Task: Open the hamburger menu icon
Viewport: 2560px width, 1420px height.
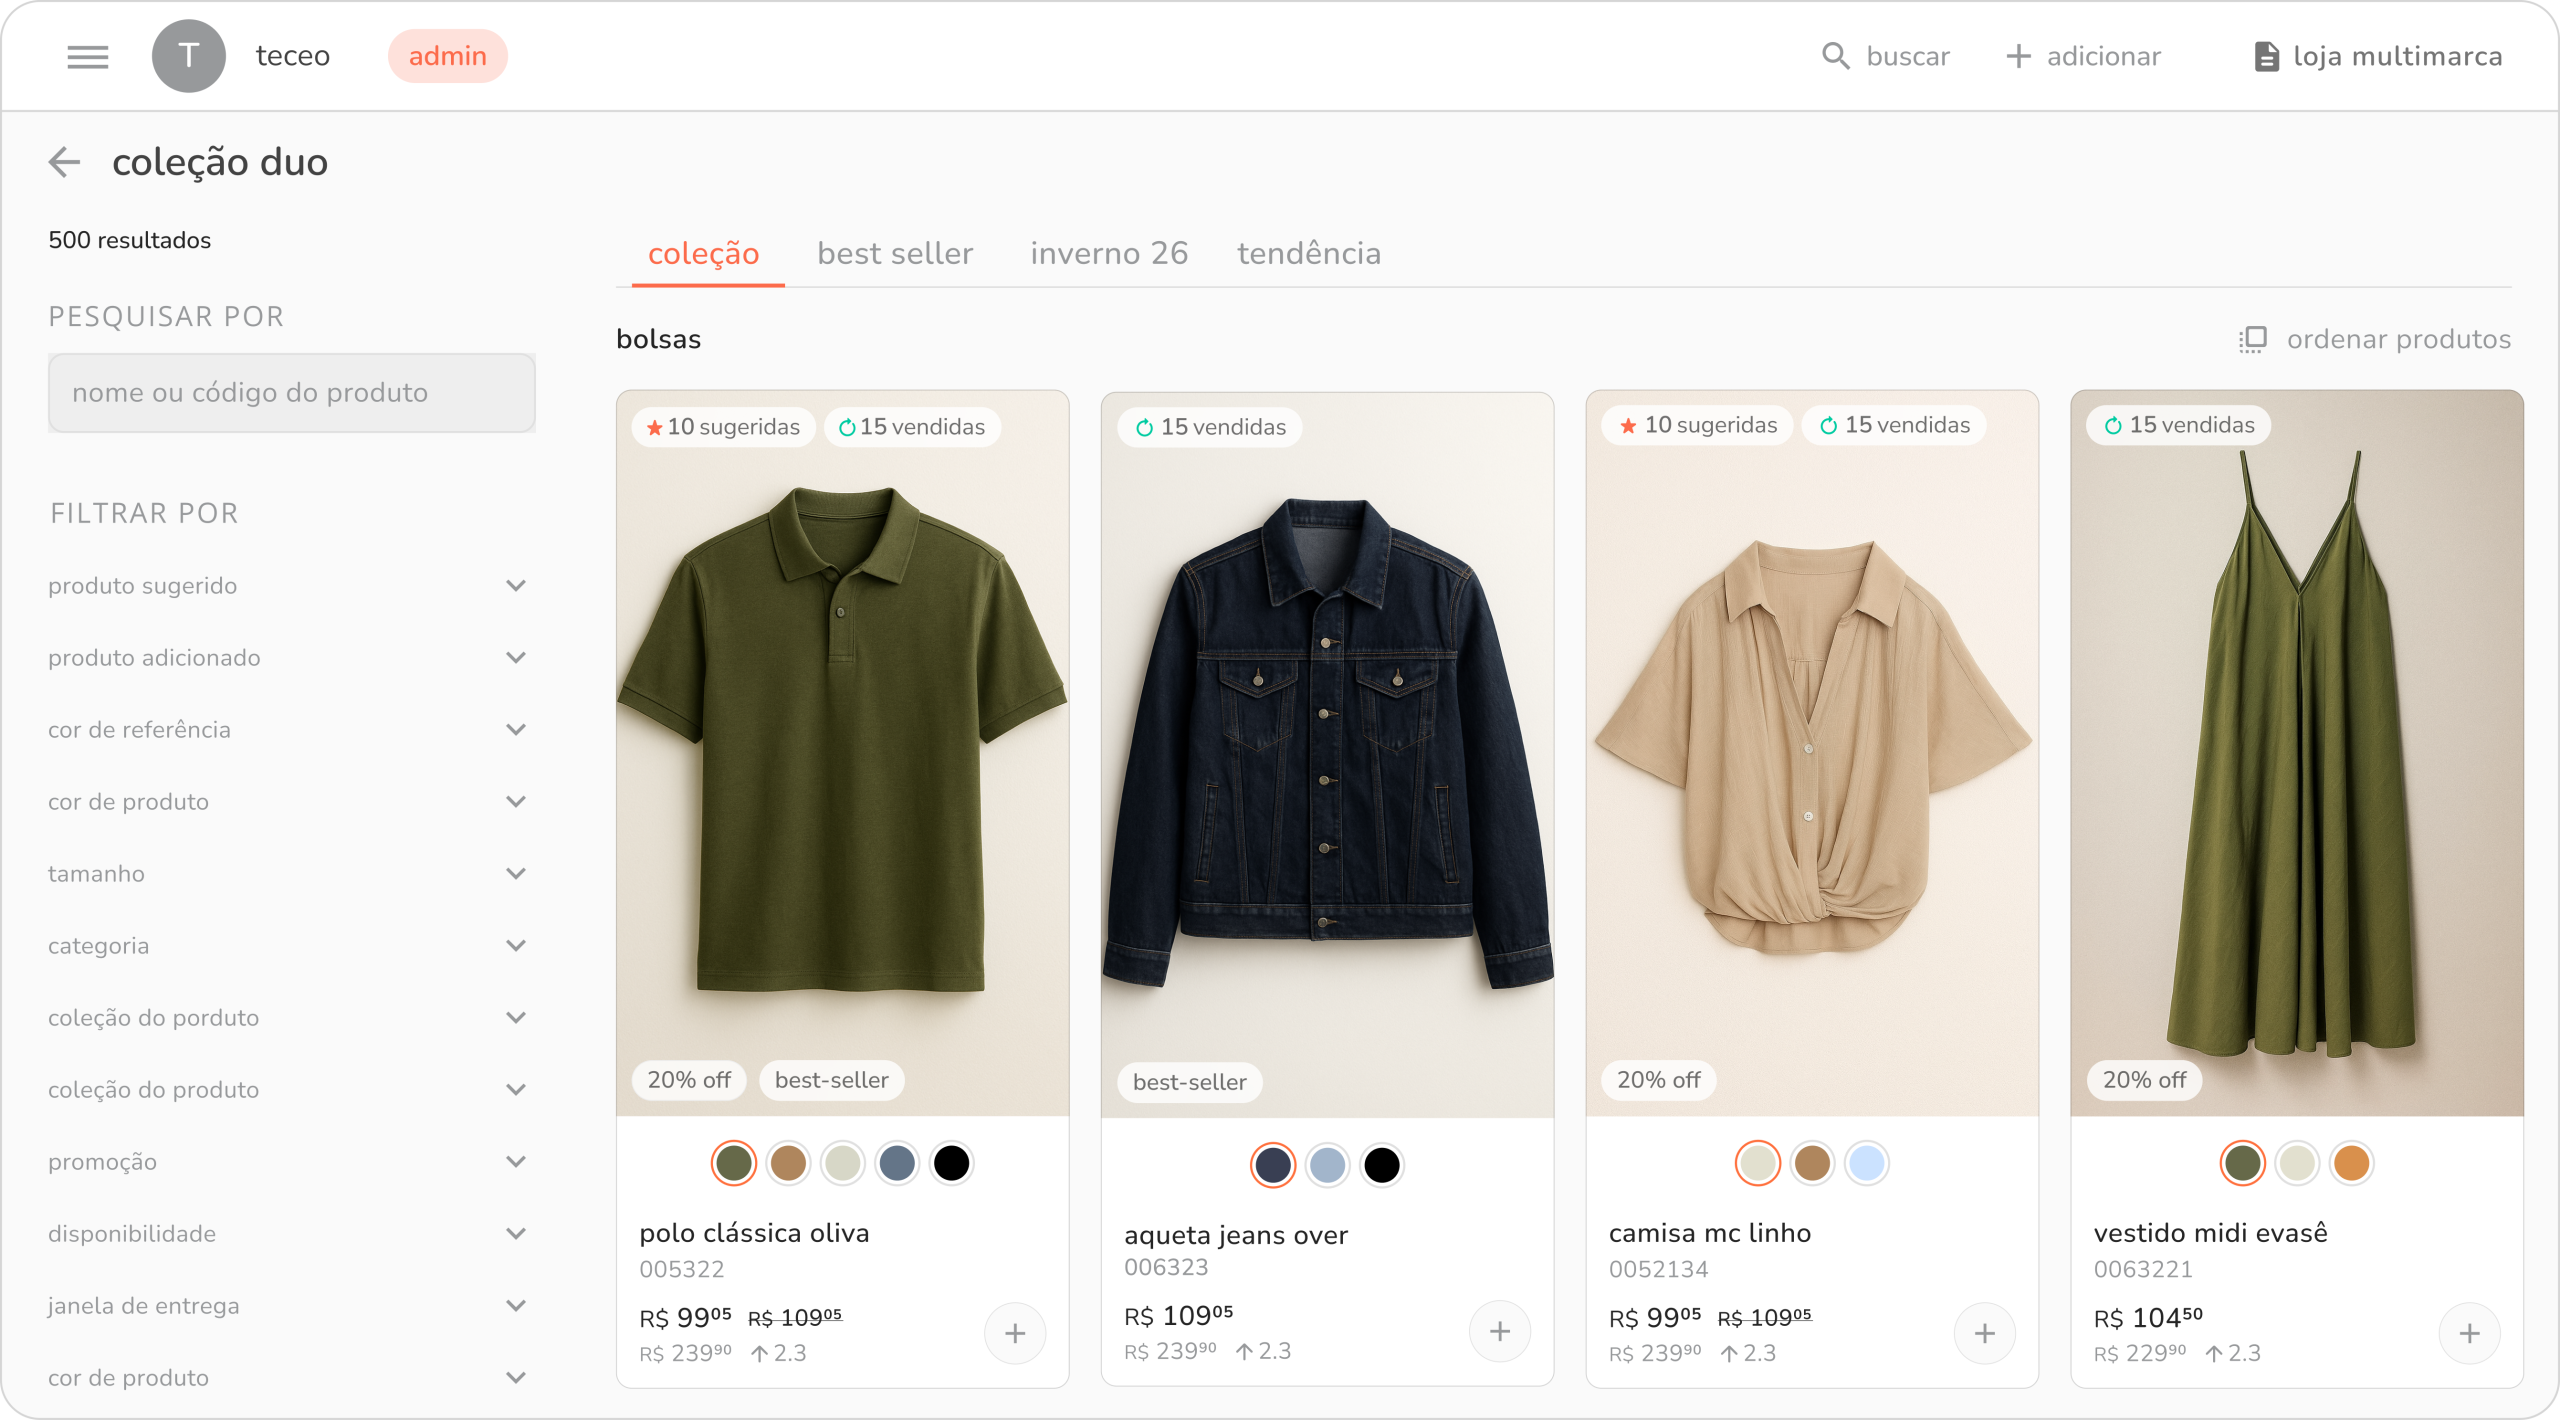Action: 88,57
